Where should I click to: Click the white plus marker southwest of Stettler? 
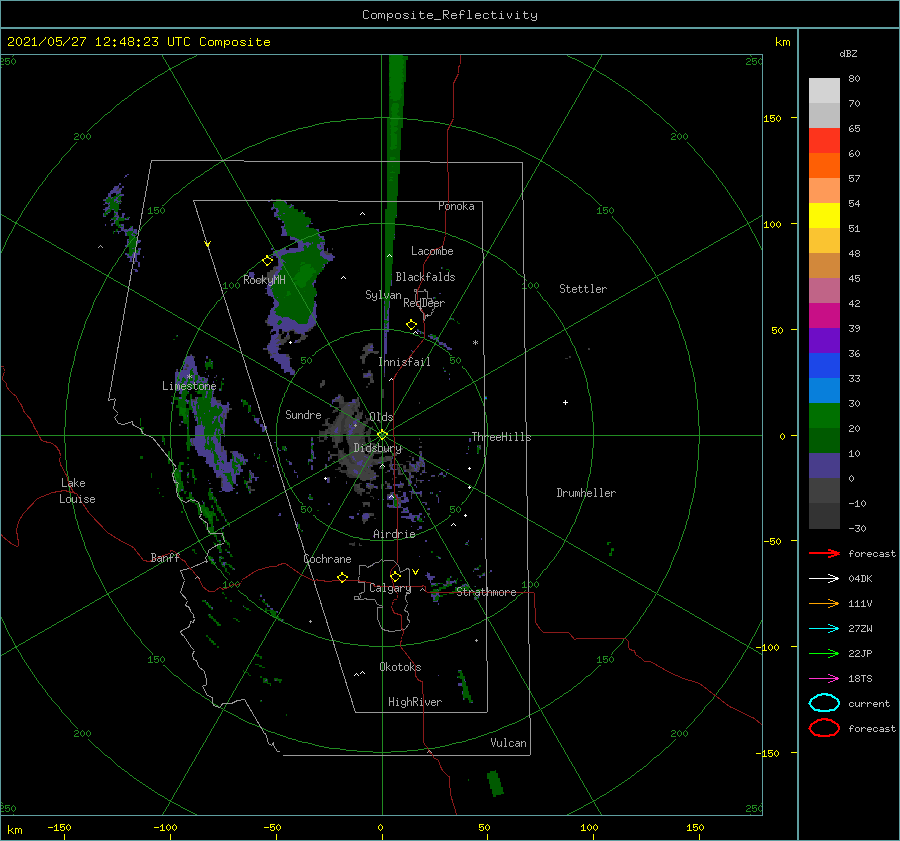(x=565, y=402)
